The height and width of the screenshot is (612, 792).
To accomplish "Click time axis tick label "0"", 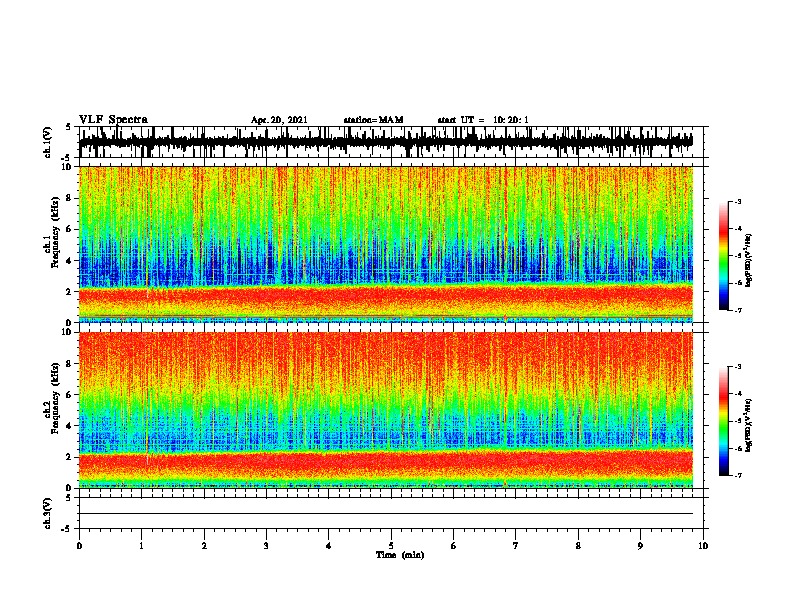I will (x=79, y=546).
